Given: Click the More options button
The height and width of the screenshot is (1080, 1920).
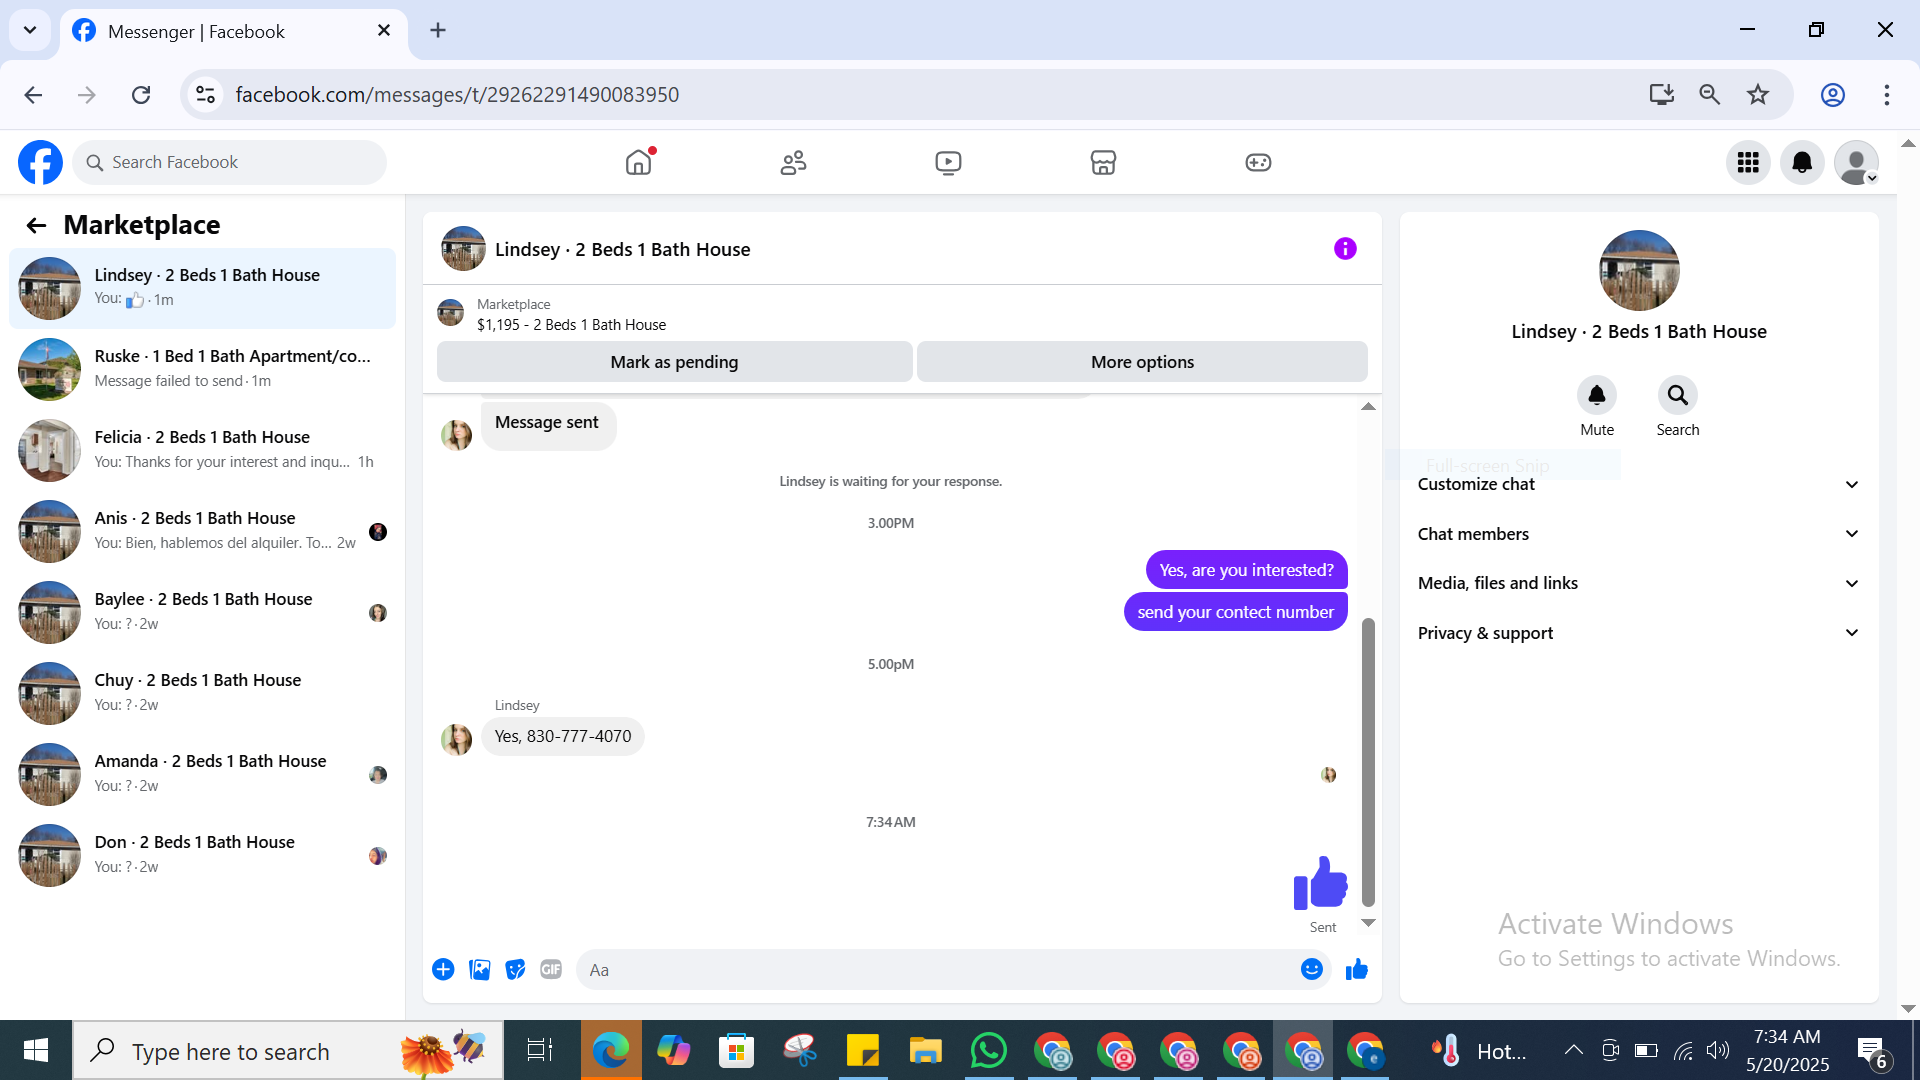Looking at the screenshot, I should point(1142,362).
